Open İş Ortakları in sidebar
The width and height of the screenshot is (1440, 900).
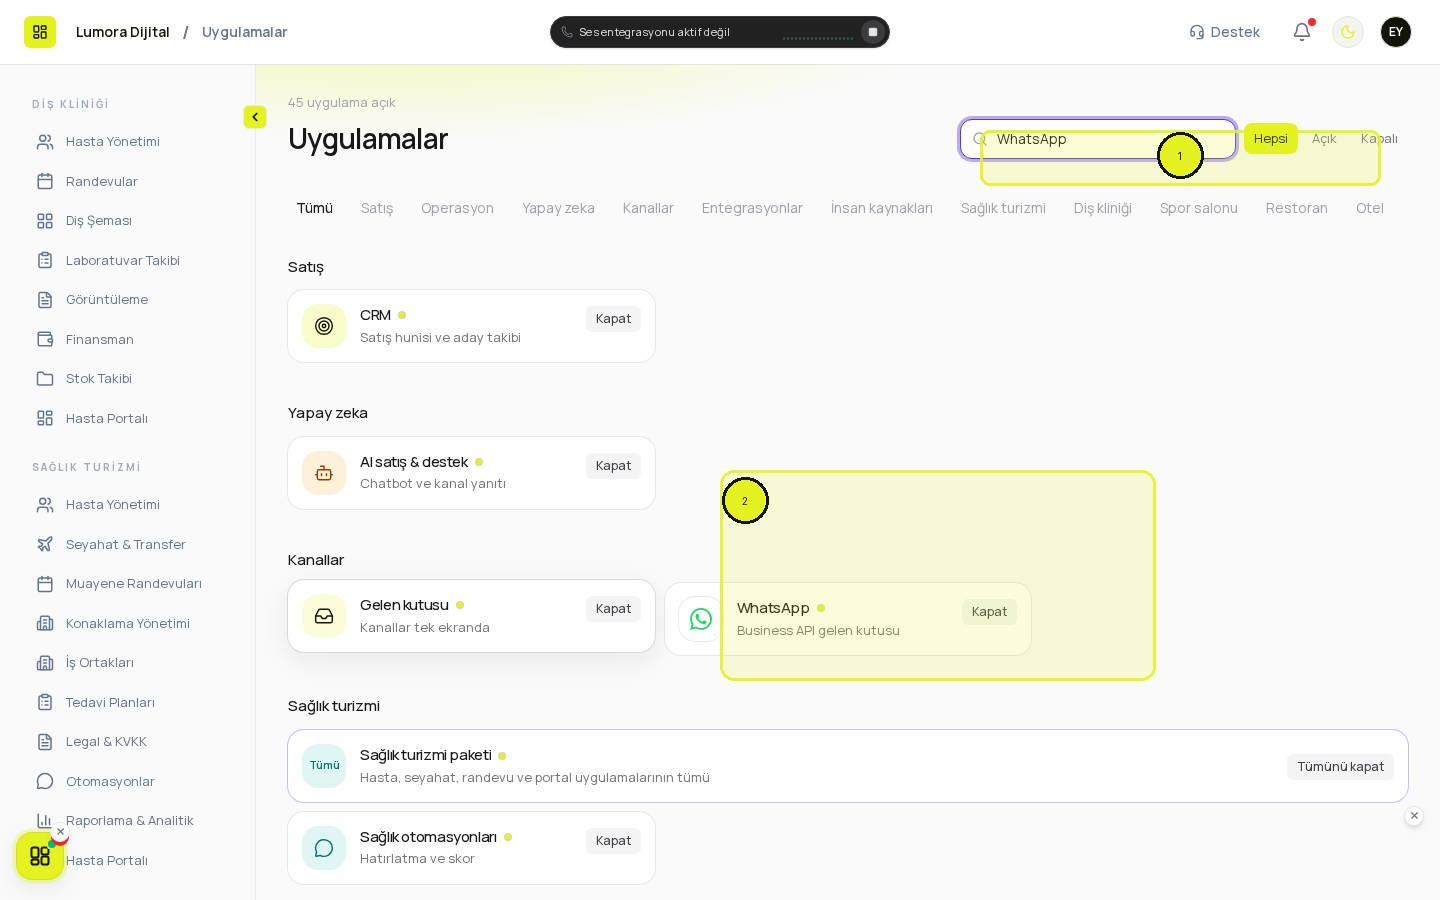click(128, 663)
